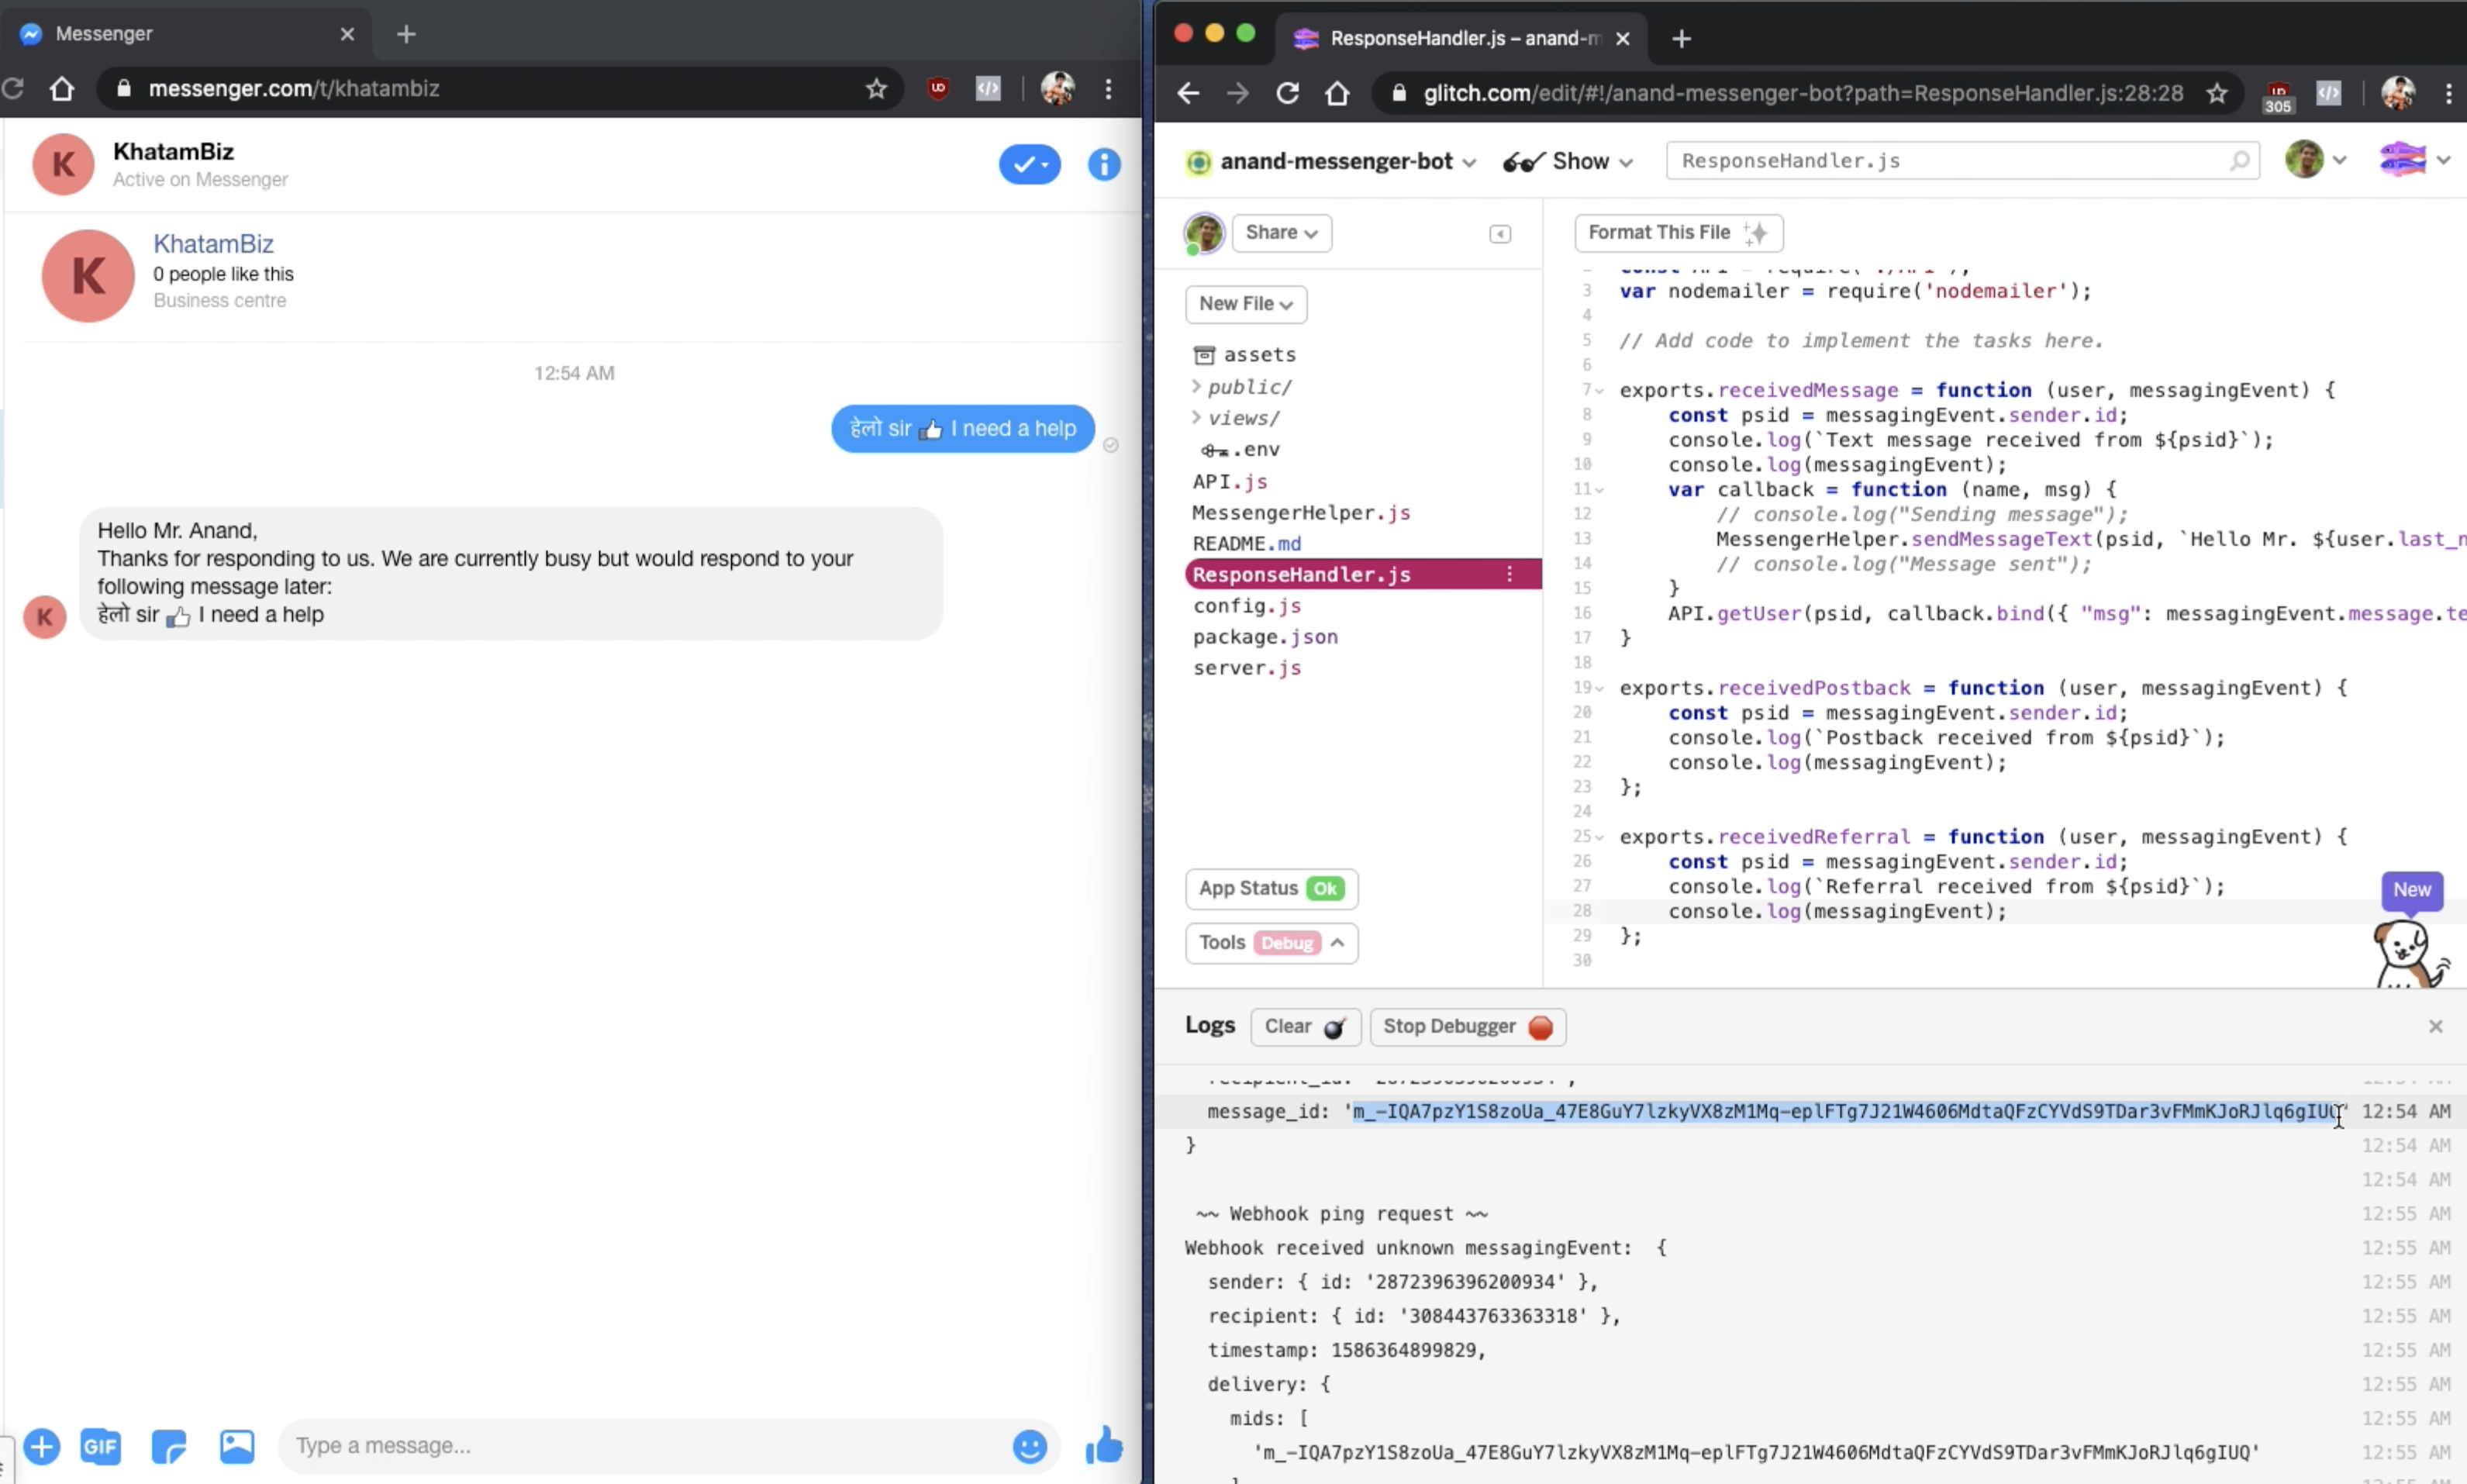Open the Share dropdown

pyautogui.click(x=1281, y=233)
